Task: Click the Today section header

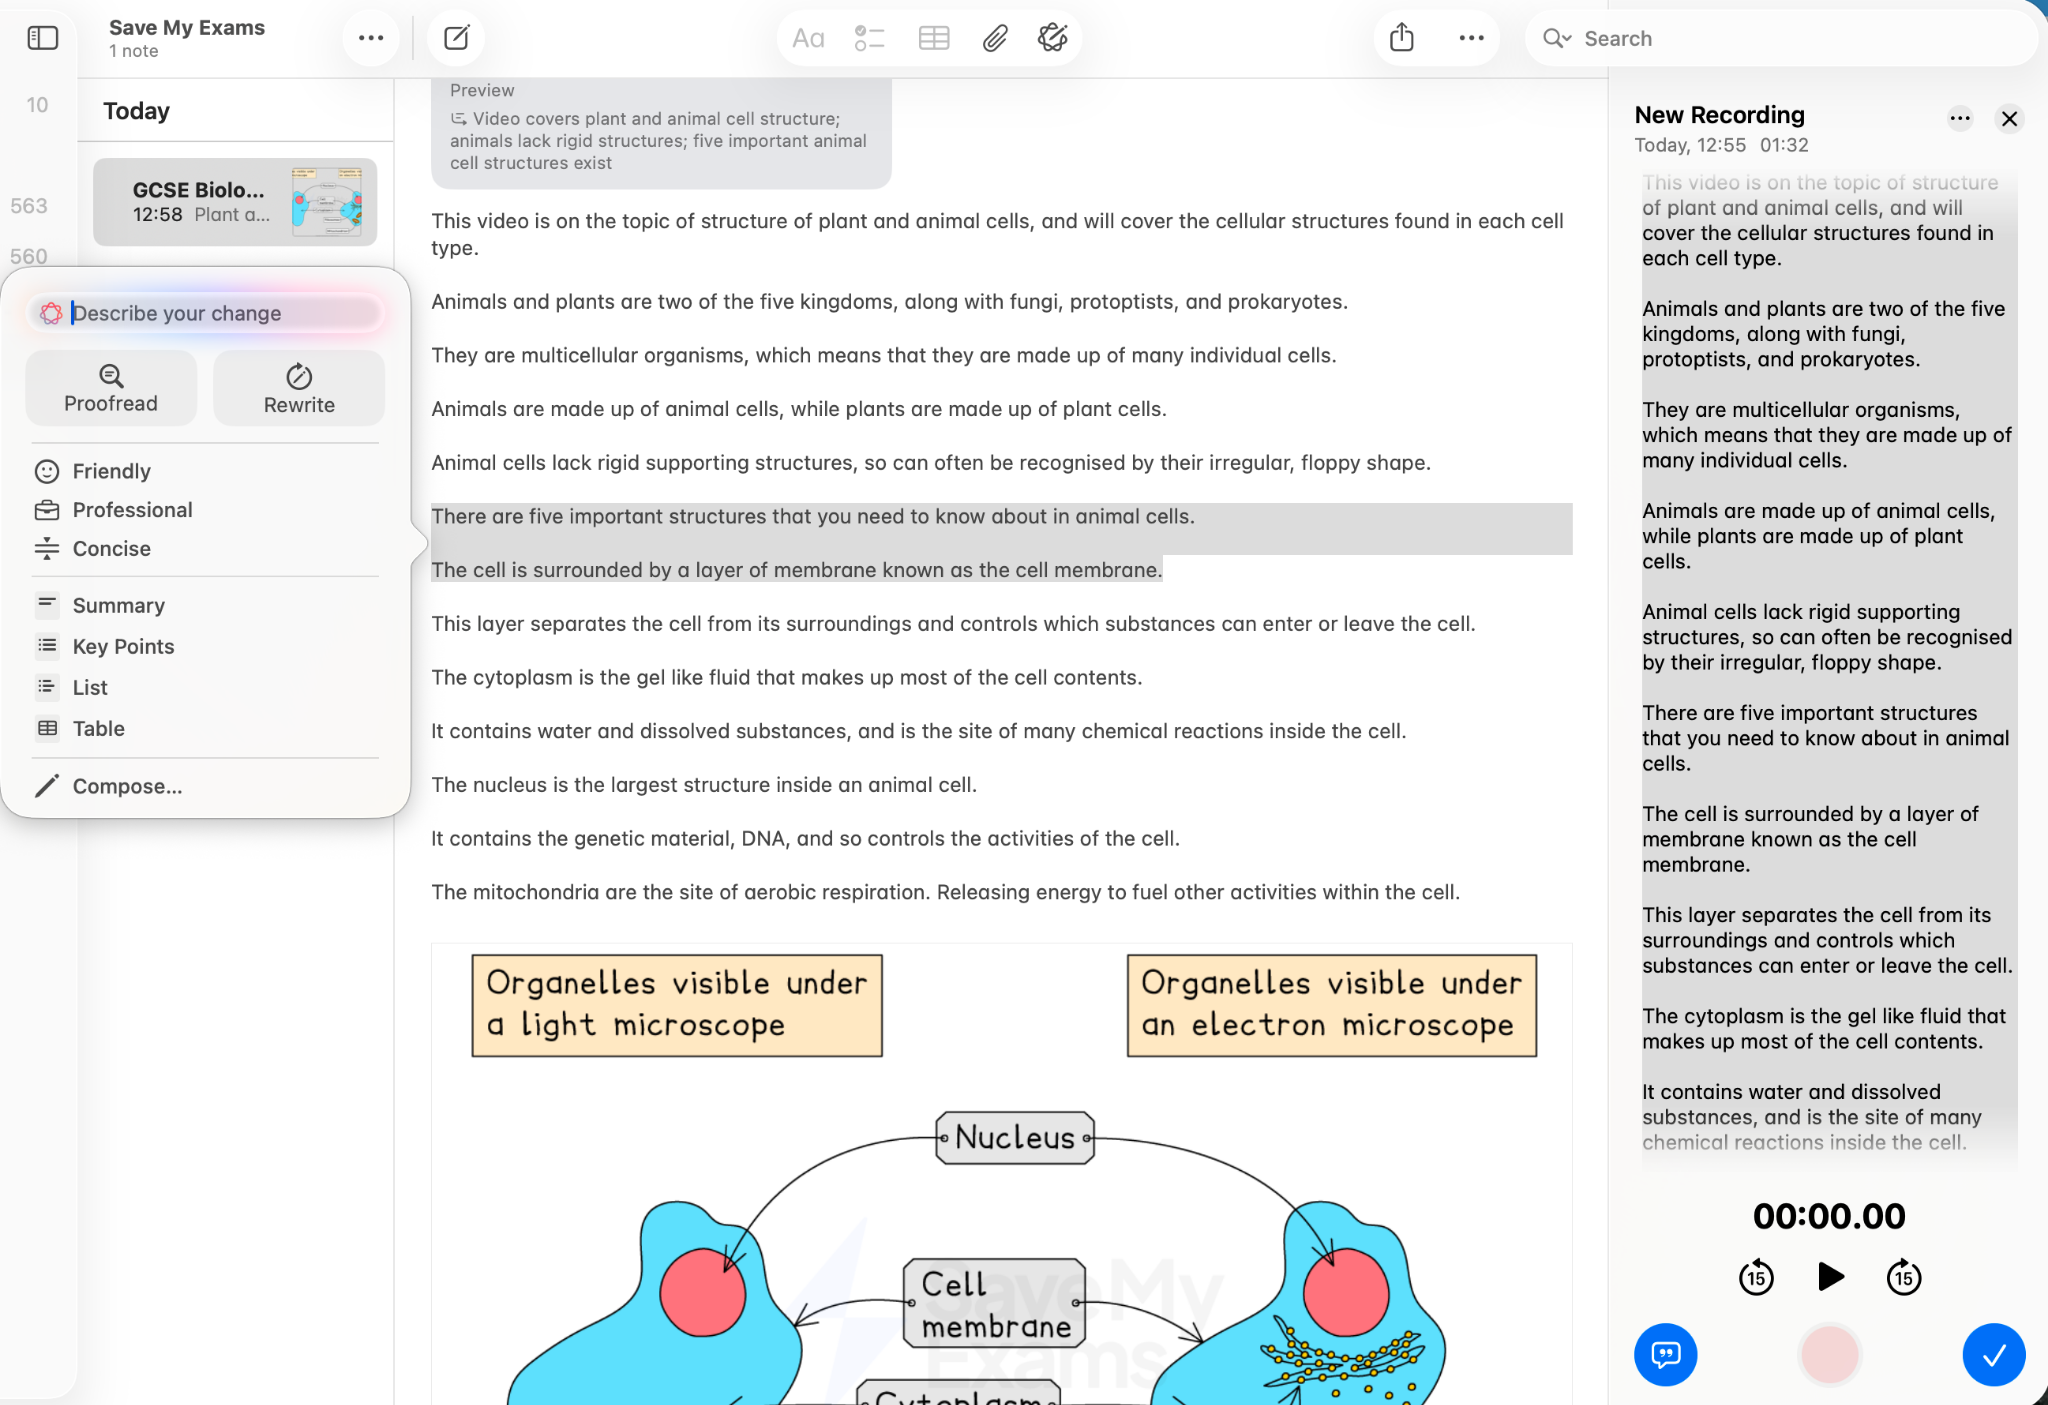Action: [136, 111]
